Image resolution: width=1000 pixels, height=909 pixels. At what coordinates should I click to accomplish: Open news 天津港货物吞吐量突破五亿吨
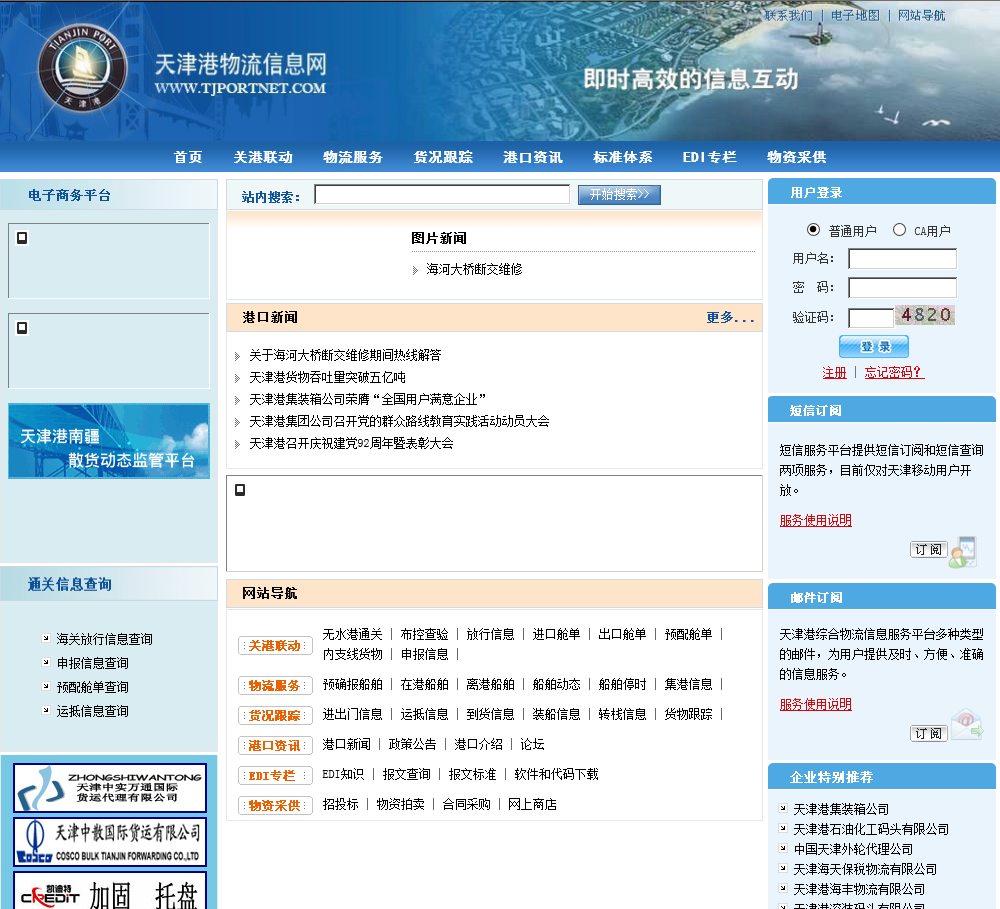point(327,378)
